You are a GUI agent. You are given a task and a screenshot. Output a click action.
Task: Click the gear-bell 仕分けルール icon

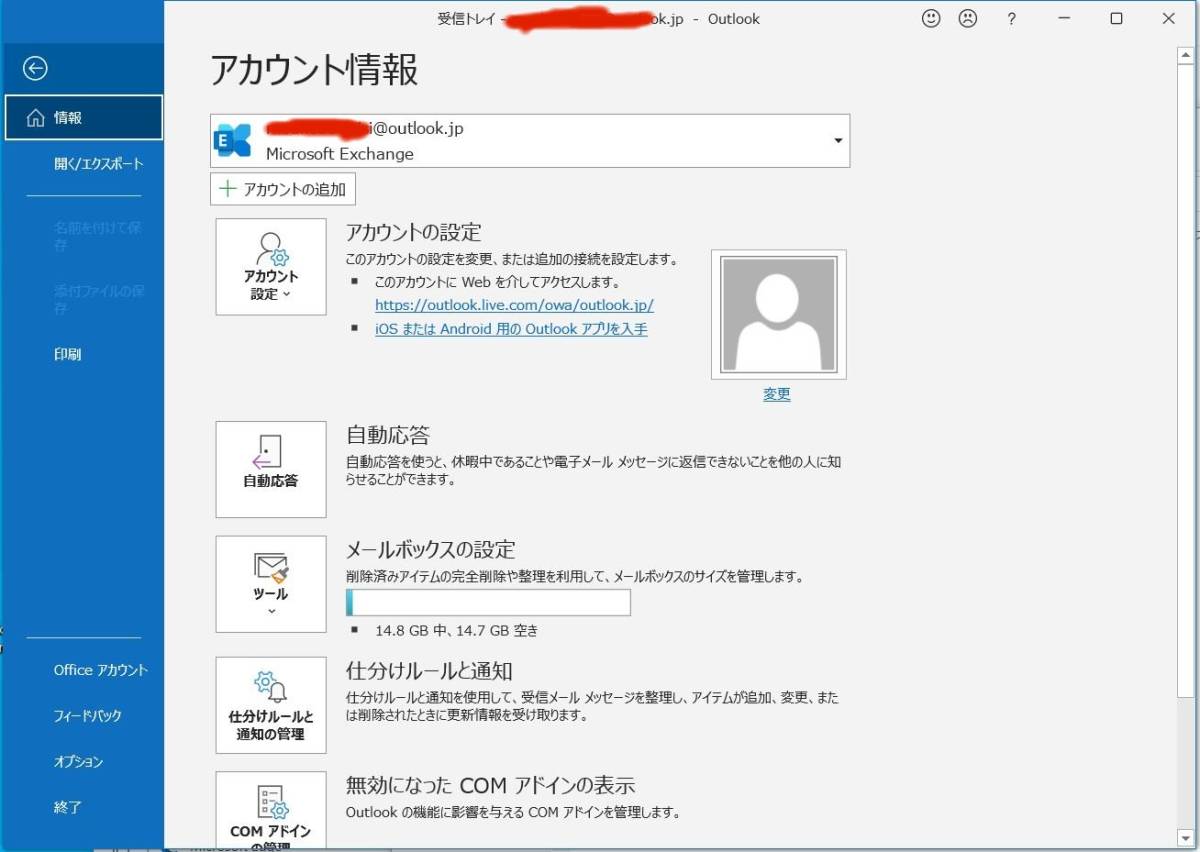(x=270, y=687)
